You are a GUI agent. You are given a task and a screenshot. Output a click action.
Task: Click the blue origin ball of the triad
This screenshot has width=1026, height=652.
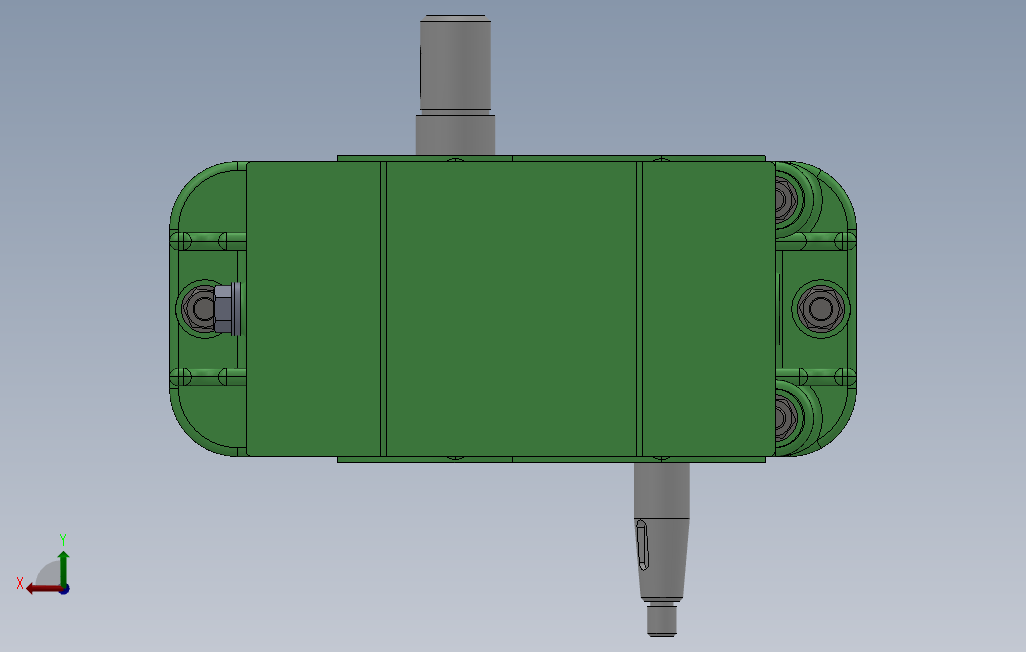pyautogui.click(x=65, y=590)
